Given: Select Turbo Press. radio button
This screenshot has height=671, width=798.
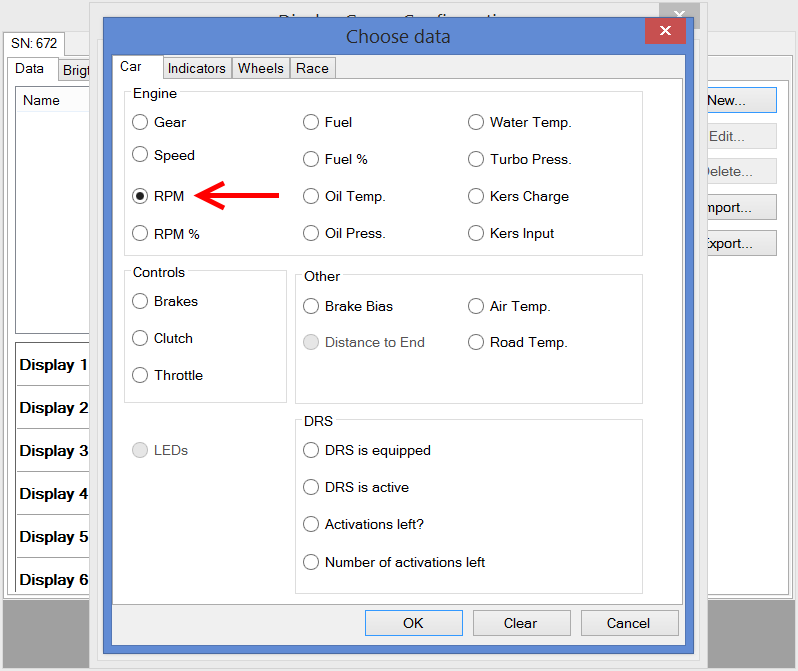Looking at the screenshot, I should pos(476,159).
